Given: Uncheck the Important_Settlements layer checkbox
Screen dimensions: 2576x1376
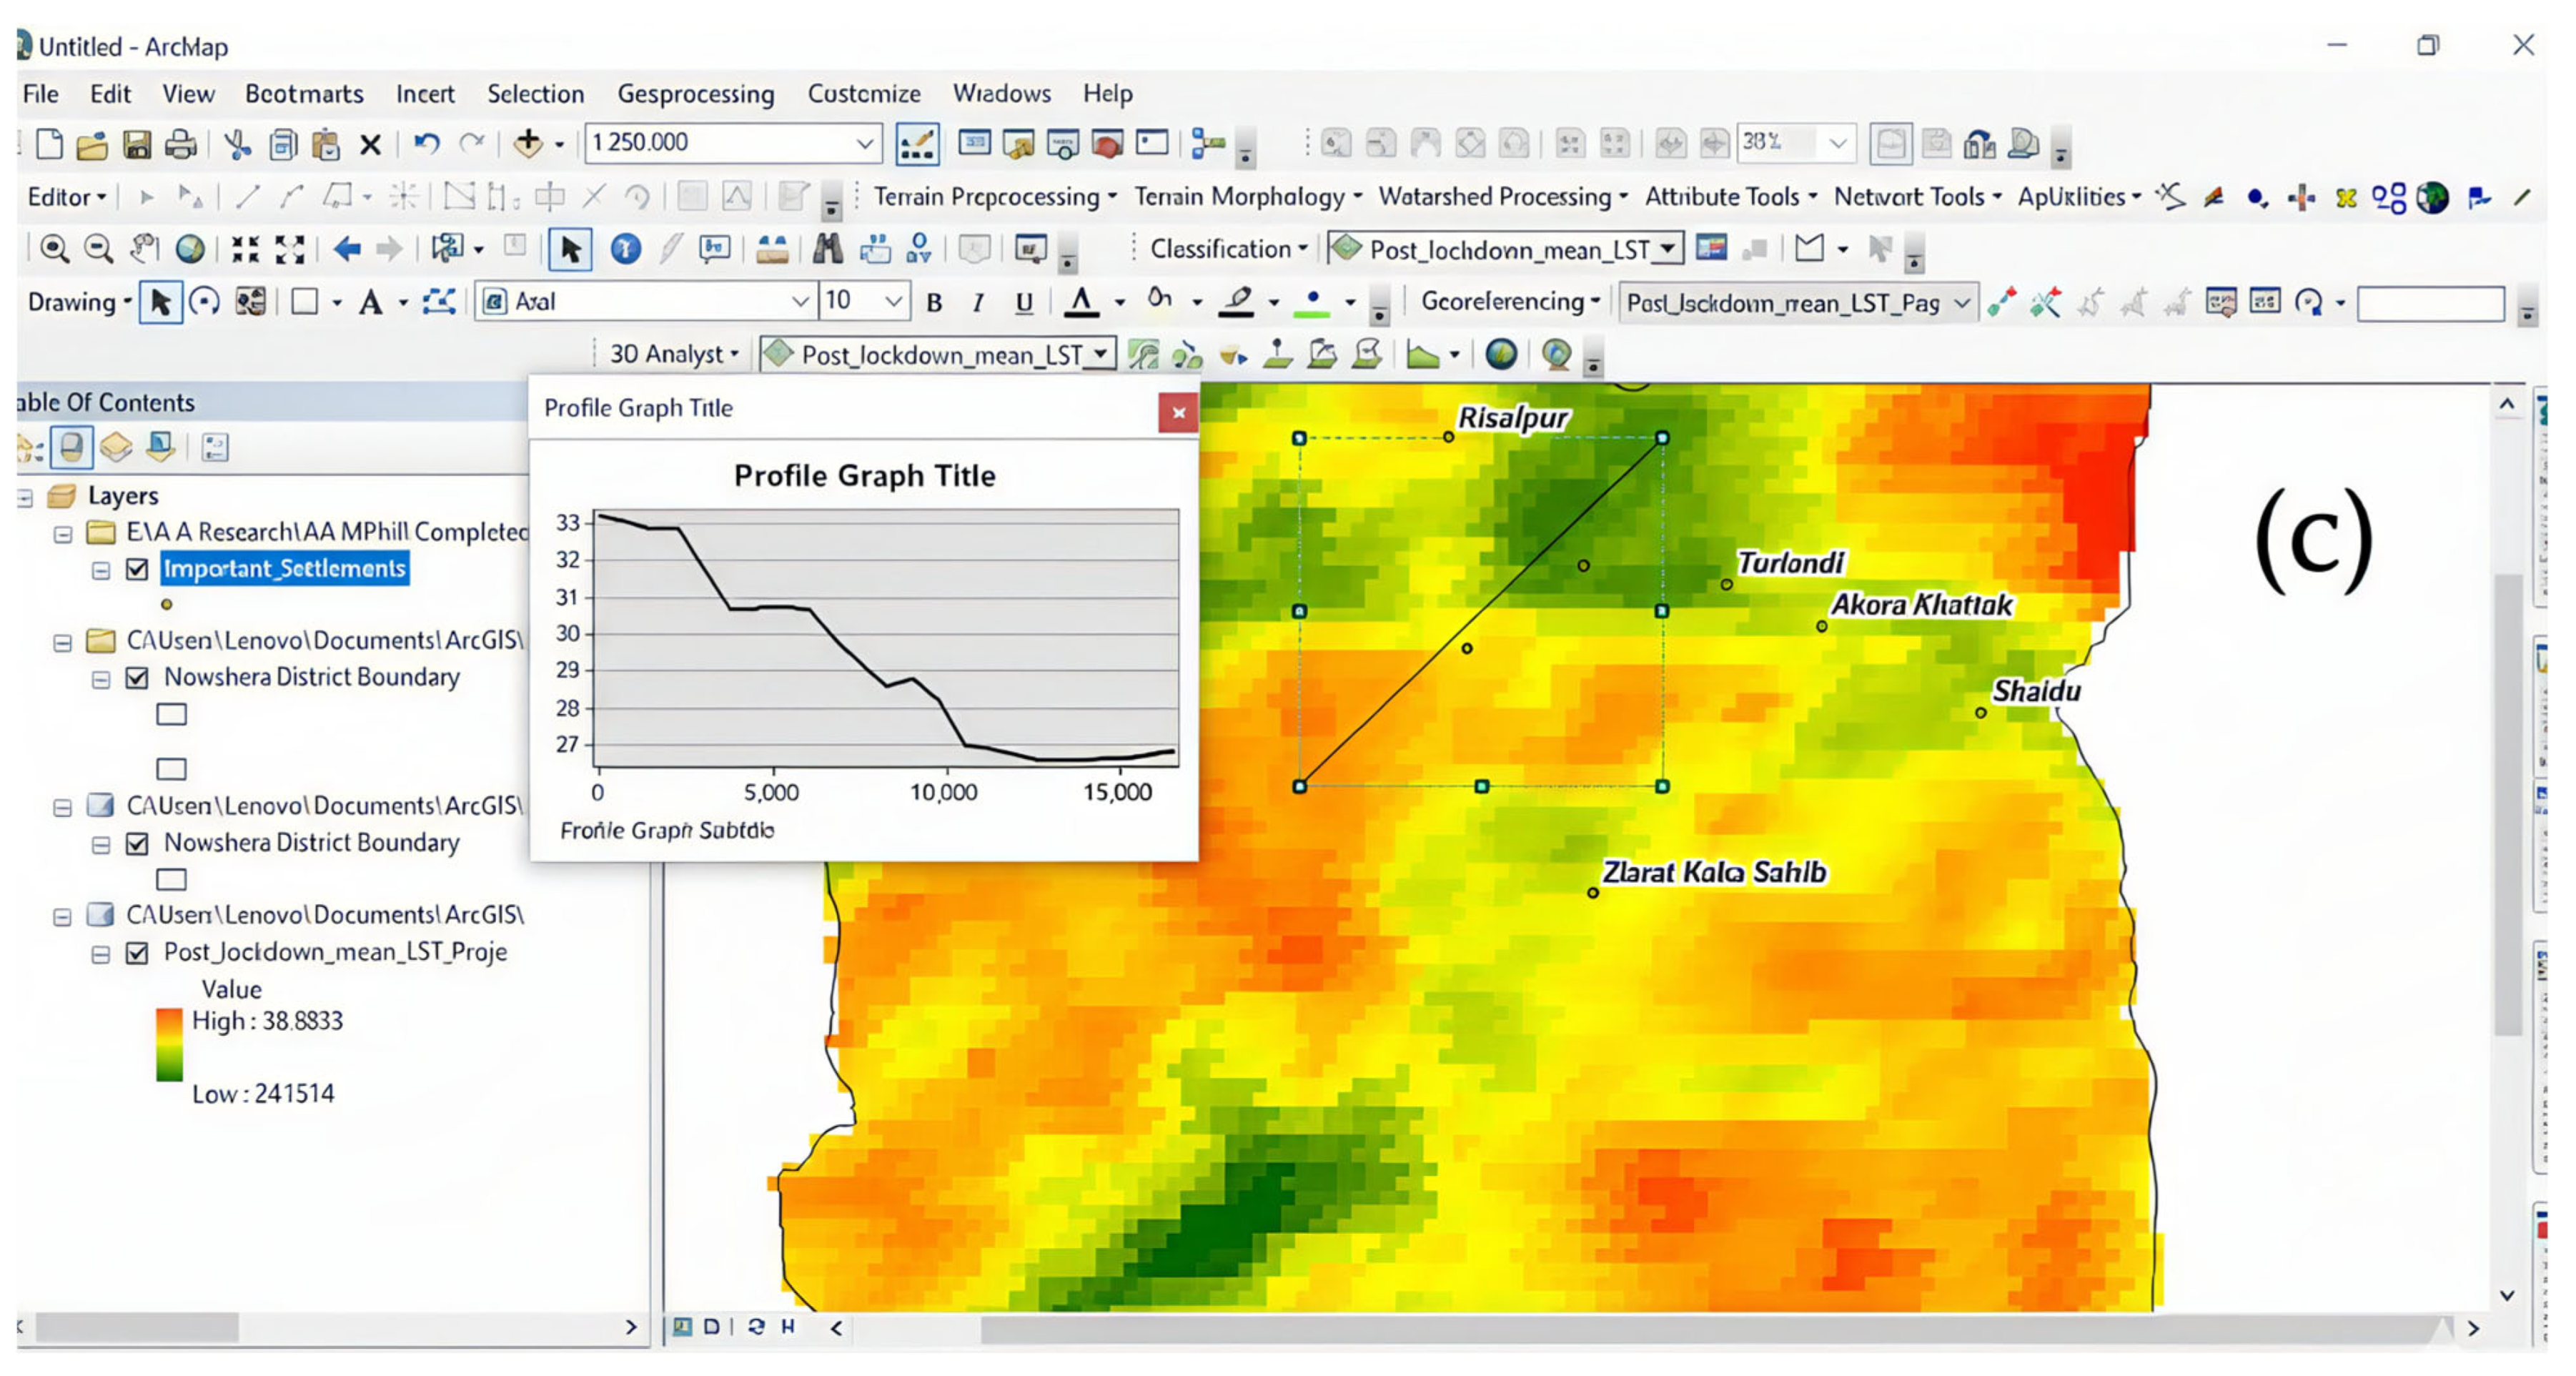Looking at the screenshot, I should (x=137, y=569).
